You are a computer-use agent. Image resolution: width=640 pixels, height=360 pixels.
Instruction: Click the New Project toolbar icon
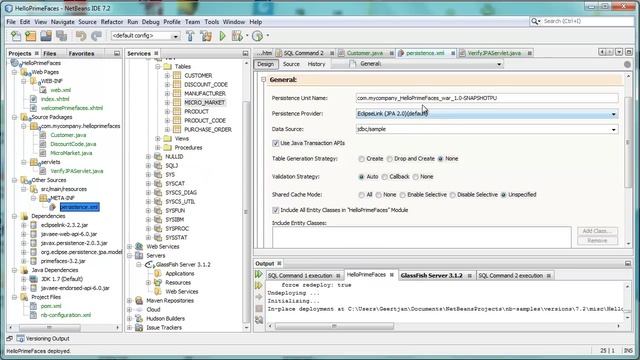point(31,36)
